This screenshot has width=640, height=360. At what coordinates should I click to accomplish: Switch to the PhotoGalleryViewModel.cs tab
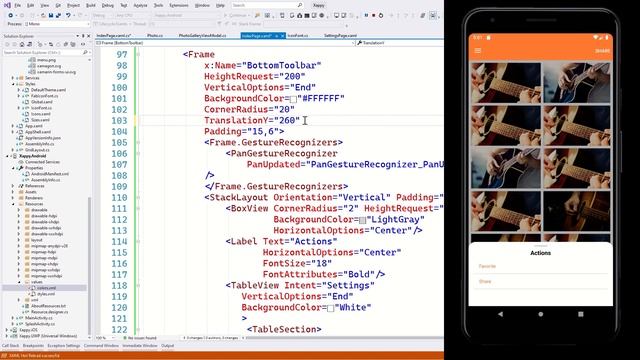click(202, 36)
